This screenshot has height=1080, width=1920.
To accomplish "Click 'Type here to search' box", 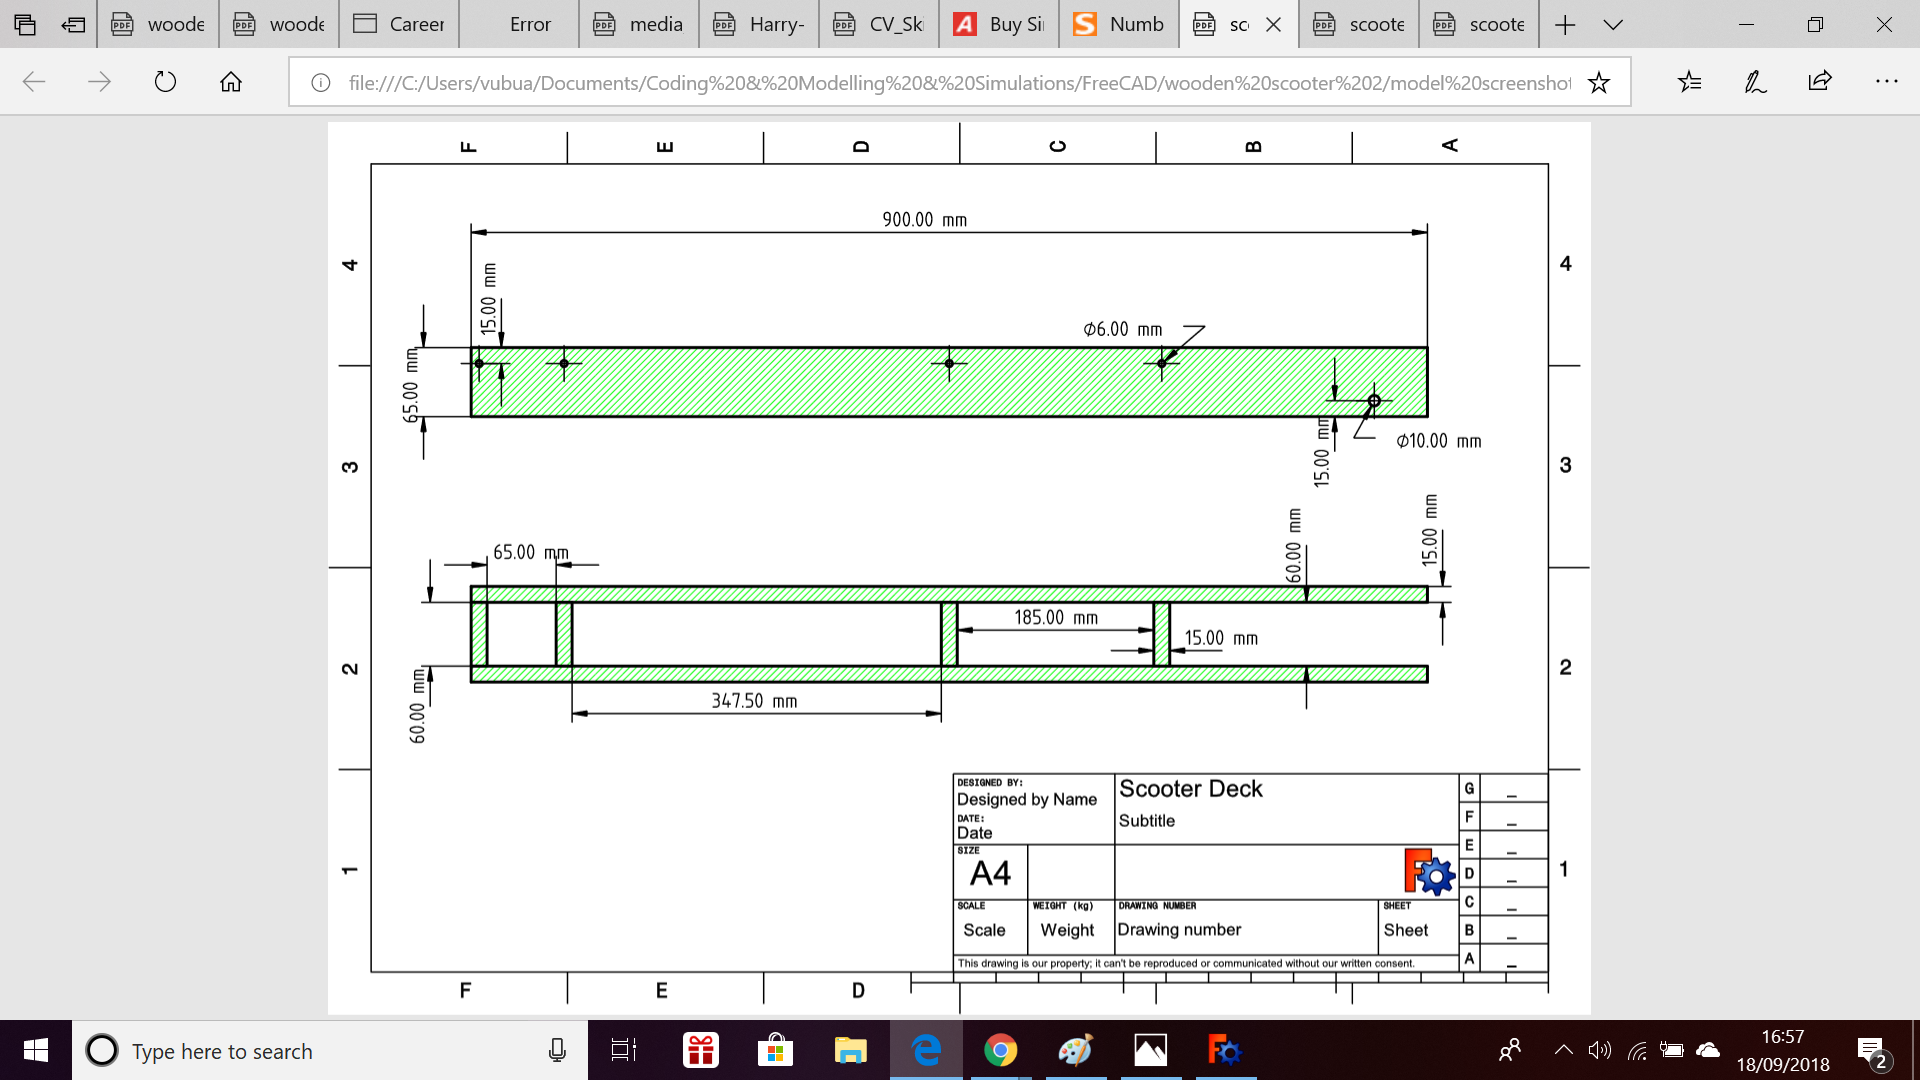I will [330, 1050].
